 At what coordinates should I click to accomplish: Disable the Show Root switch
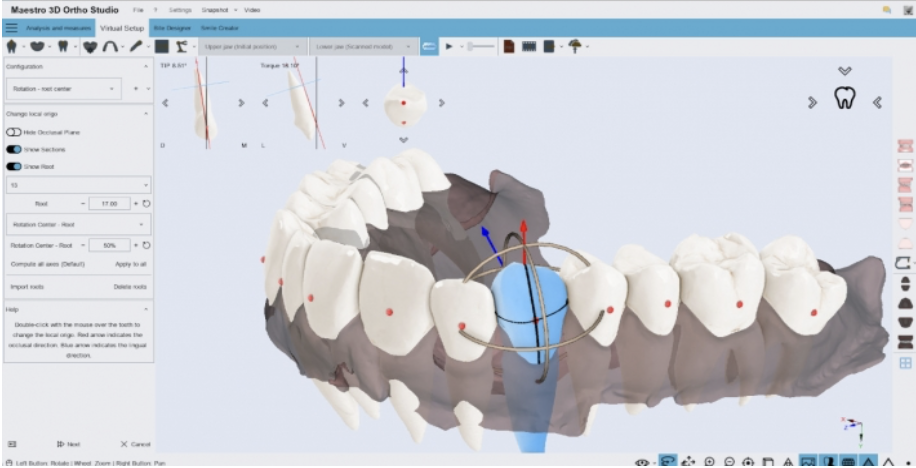click(14, 166)
